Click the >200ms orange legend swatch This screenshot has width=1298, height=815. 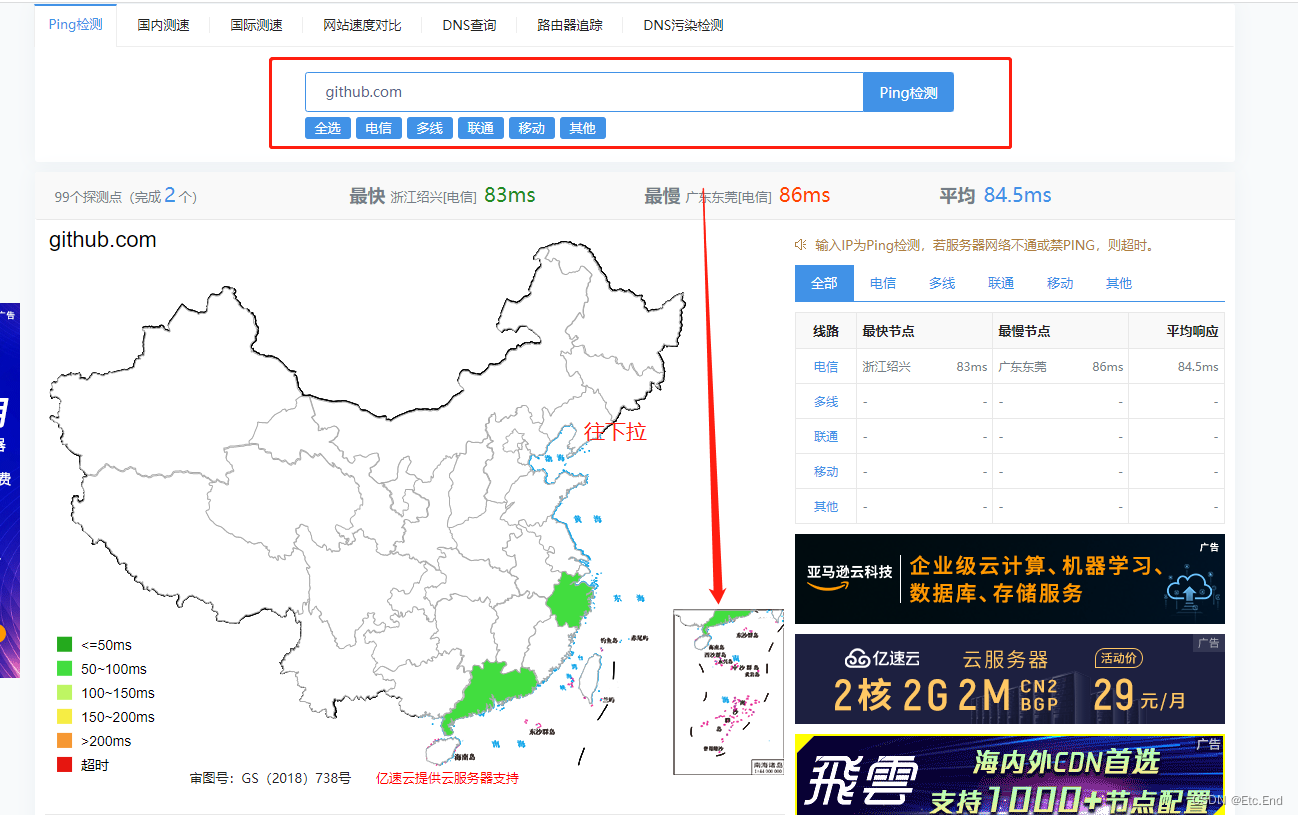point(65,741)
